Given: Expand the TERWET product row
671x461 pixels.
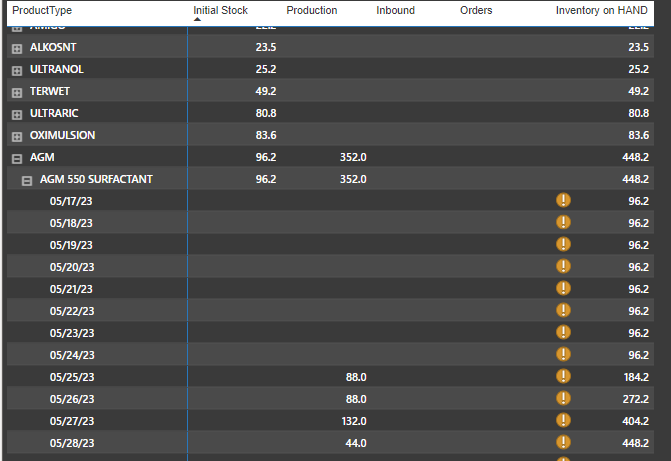Looking at the screenshot, I should (17, 92).
